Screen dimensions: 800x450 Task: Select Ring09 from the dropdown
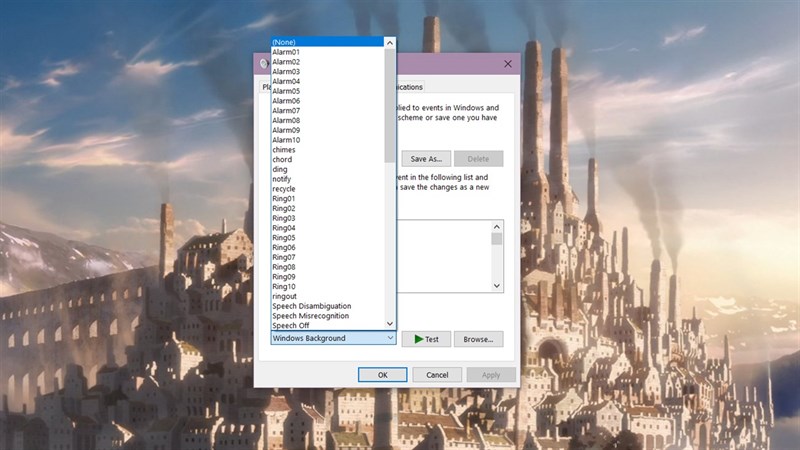[x=328, y=277]
